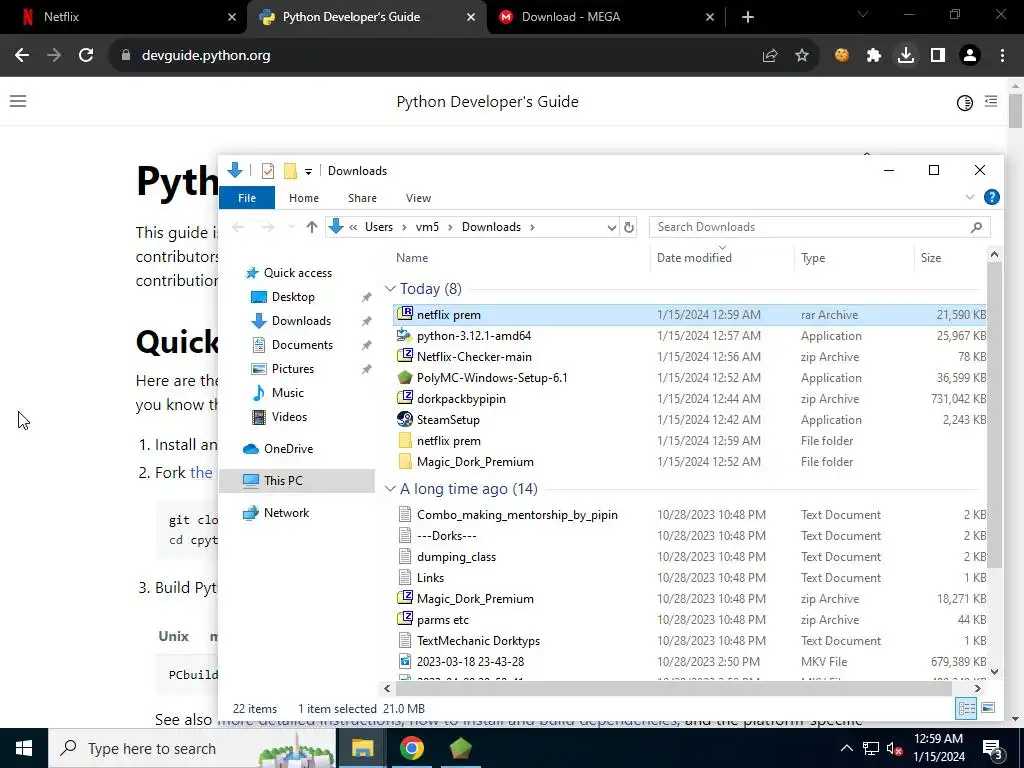Switch to details view layout icon
1024x768 pixels.
click(967, 708)
